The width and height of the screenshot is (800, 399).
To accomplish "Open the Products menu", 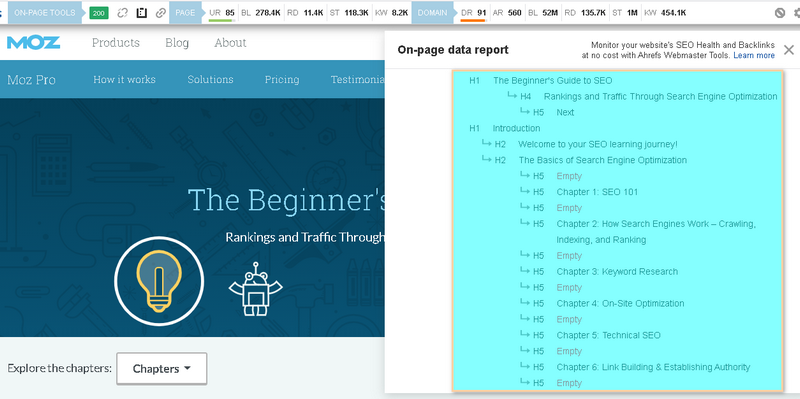I will pyautogui.click(x=116, y=43).
